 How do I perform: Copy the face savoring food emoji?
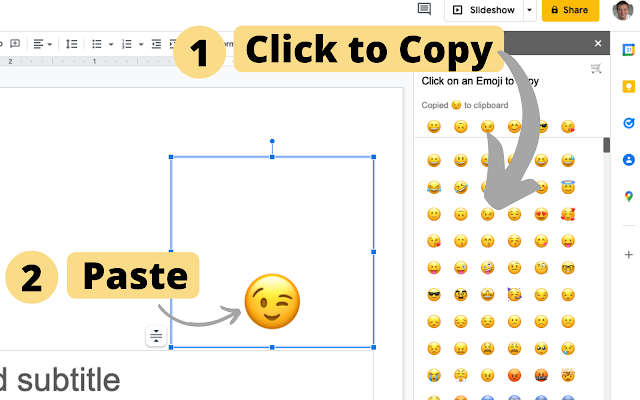(x=541, y=241)
